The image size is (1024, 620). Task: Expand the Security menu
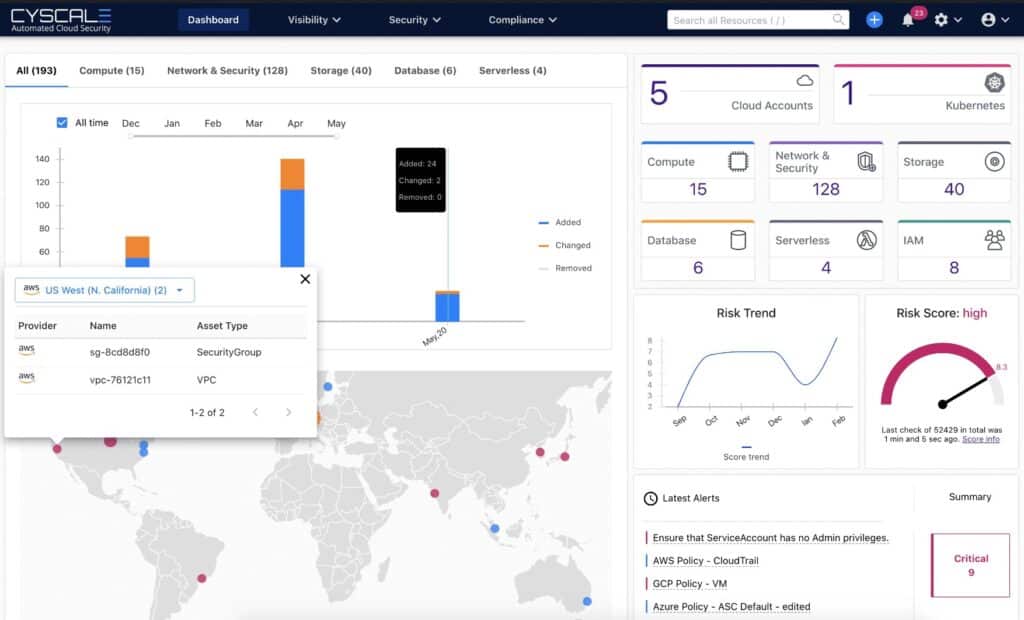click(x=415, y=20)
